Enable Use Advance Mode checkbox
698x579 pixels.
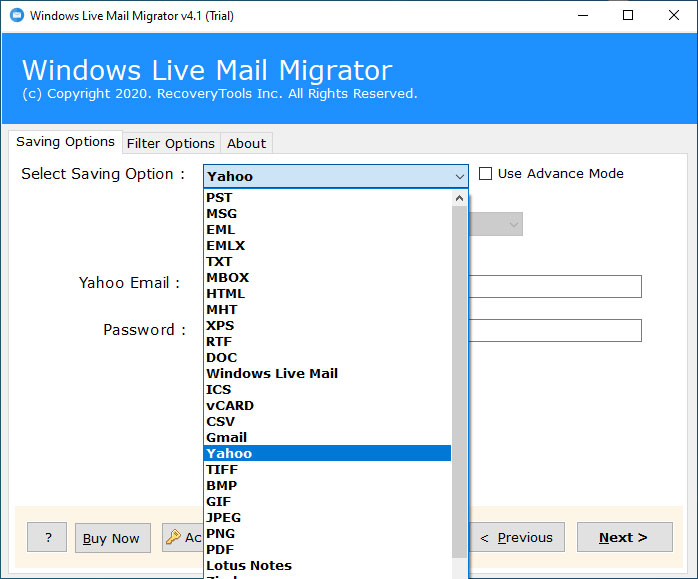pyautogui.click(x=485, y=174)
